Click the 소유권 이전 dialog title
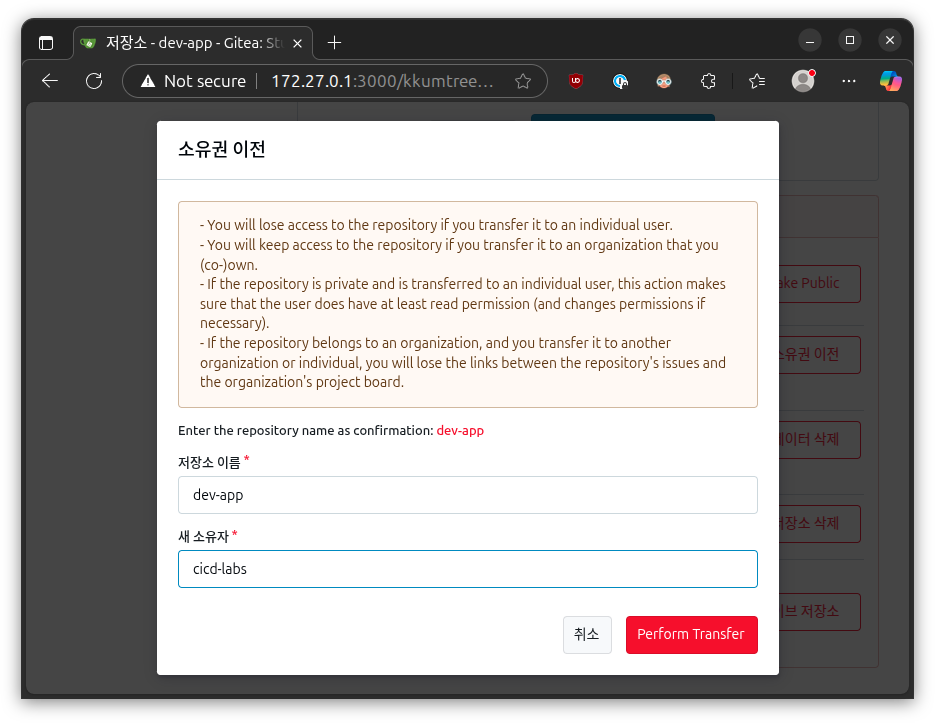 click(x=222, y=149)
